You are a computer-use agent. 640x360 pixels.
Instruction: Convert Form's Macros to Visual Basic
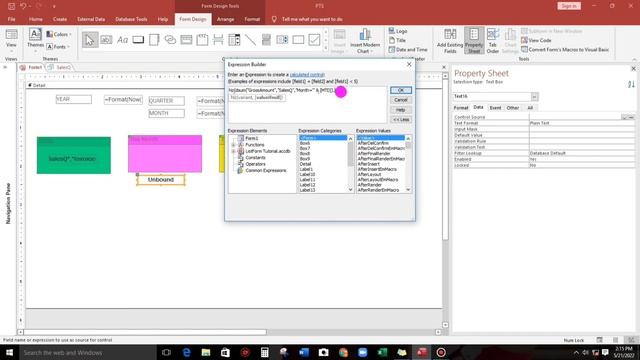(x=565, y=49)
